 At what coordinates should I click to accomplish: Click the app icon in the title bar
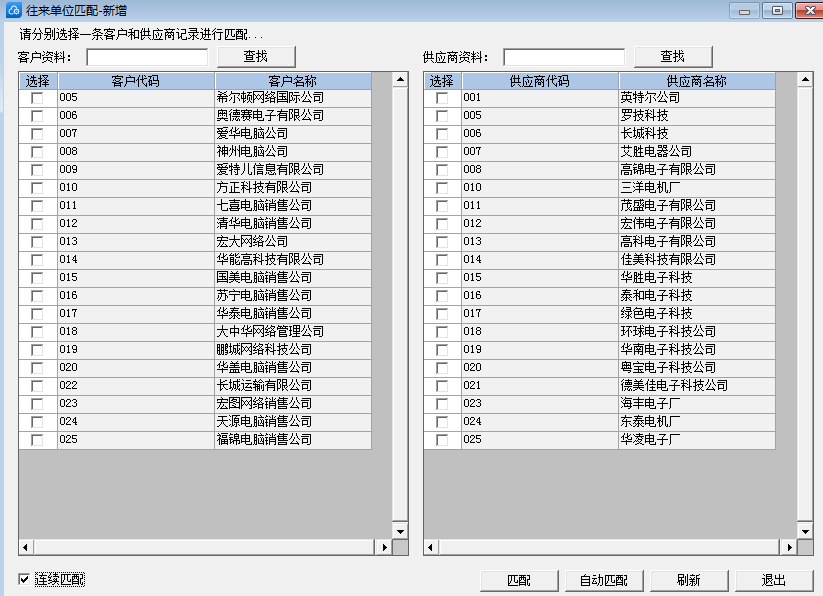click(13, 10)
